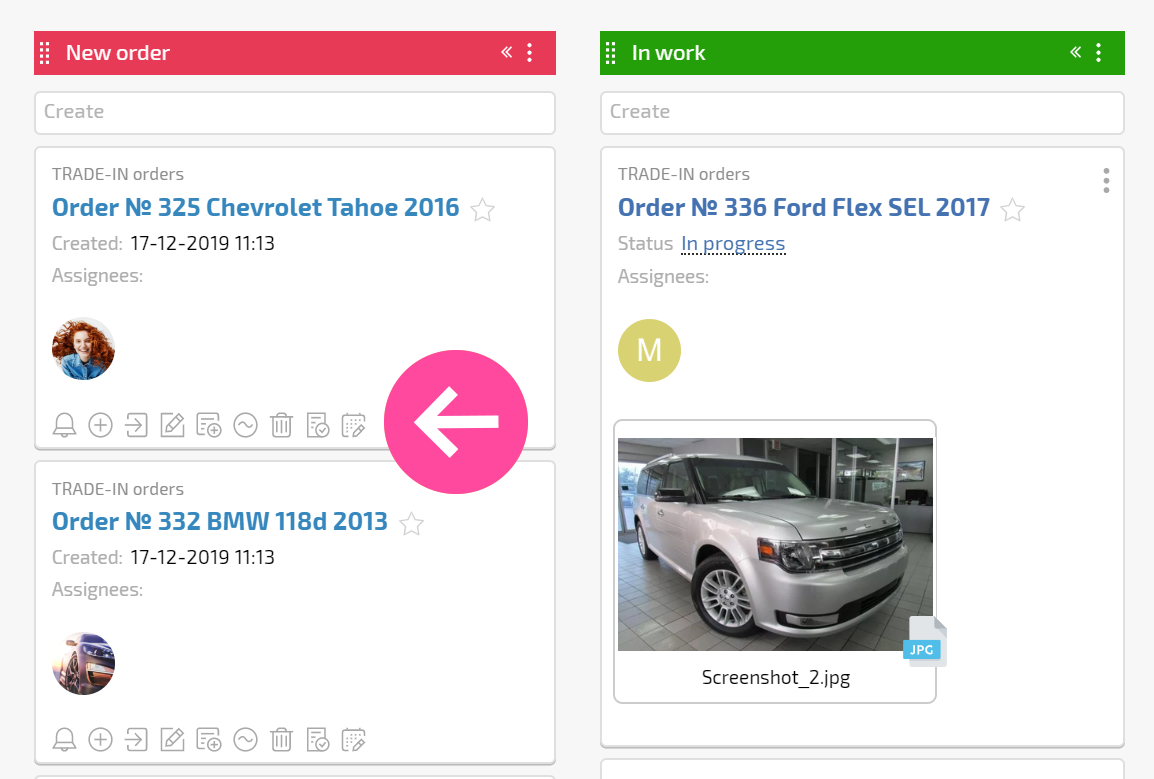
Task: Click the created date on Order 332 card
Action: 202,557
